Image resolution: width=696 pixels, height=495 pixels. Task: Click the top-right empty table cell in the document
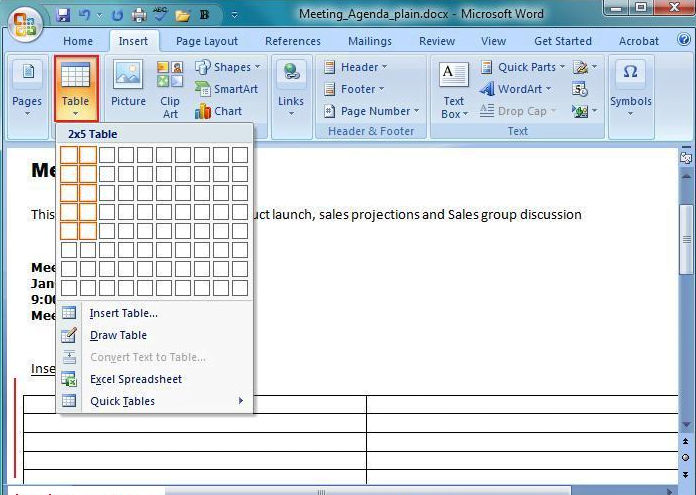tap(522, 404)
